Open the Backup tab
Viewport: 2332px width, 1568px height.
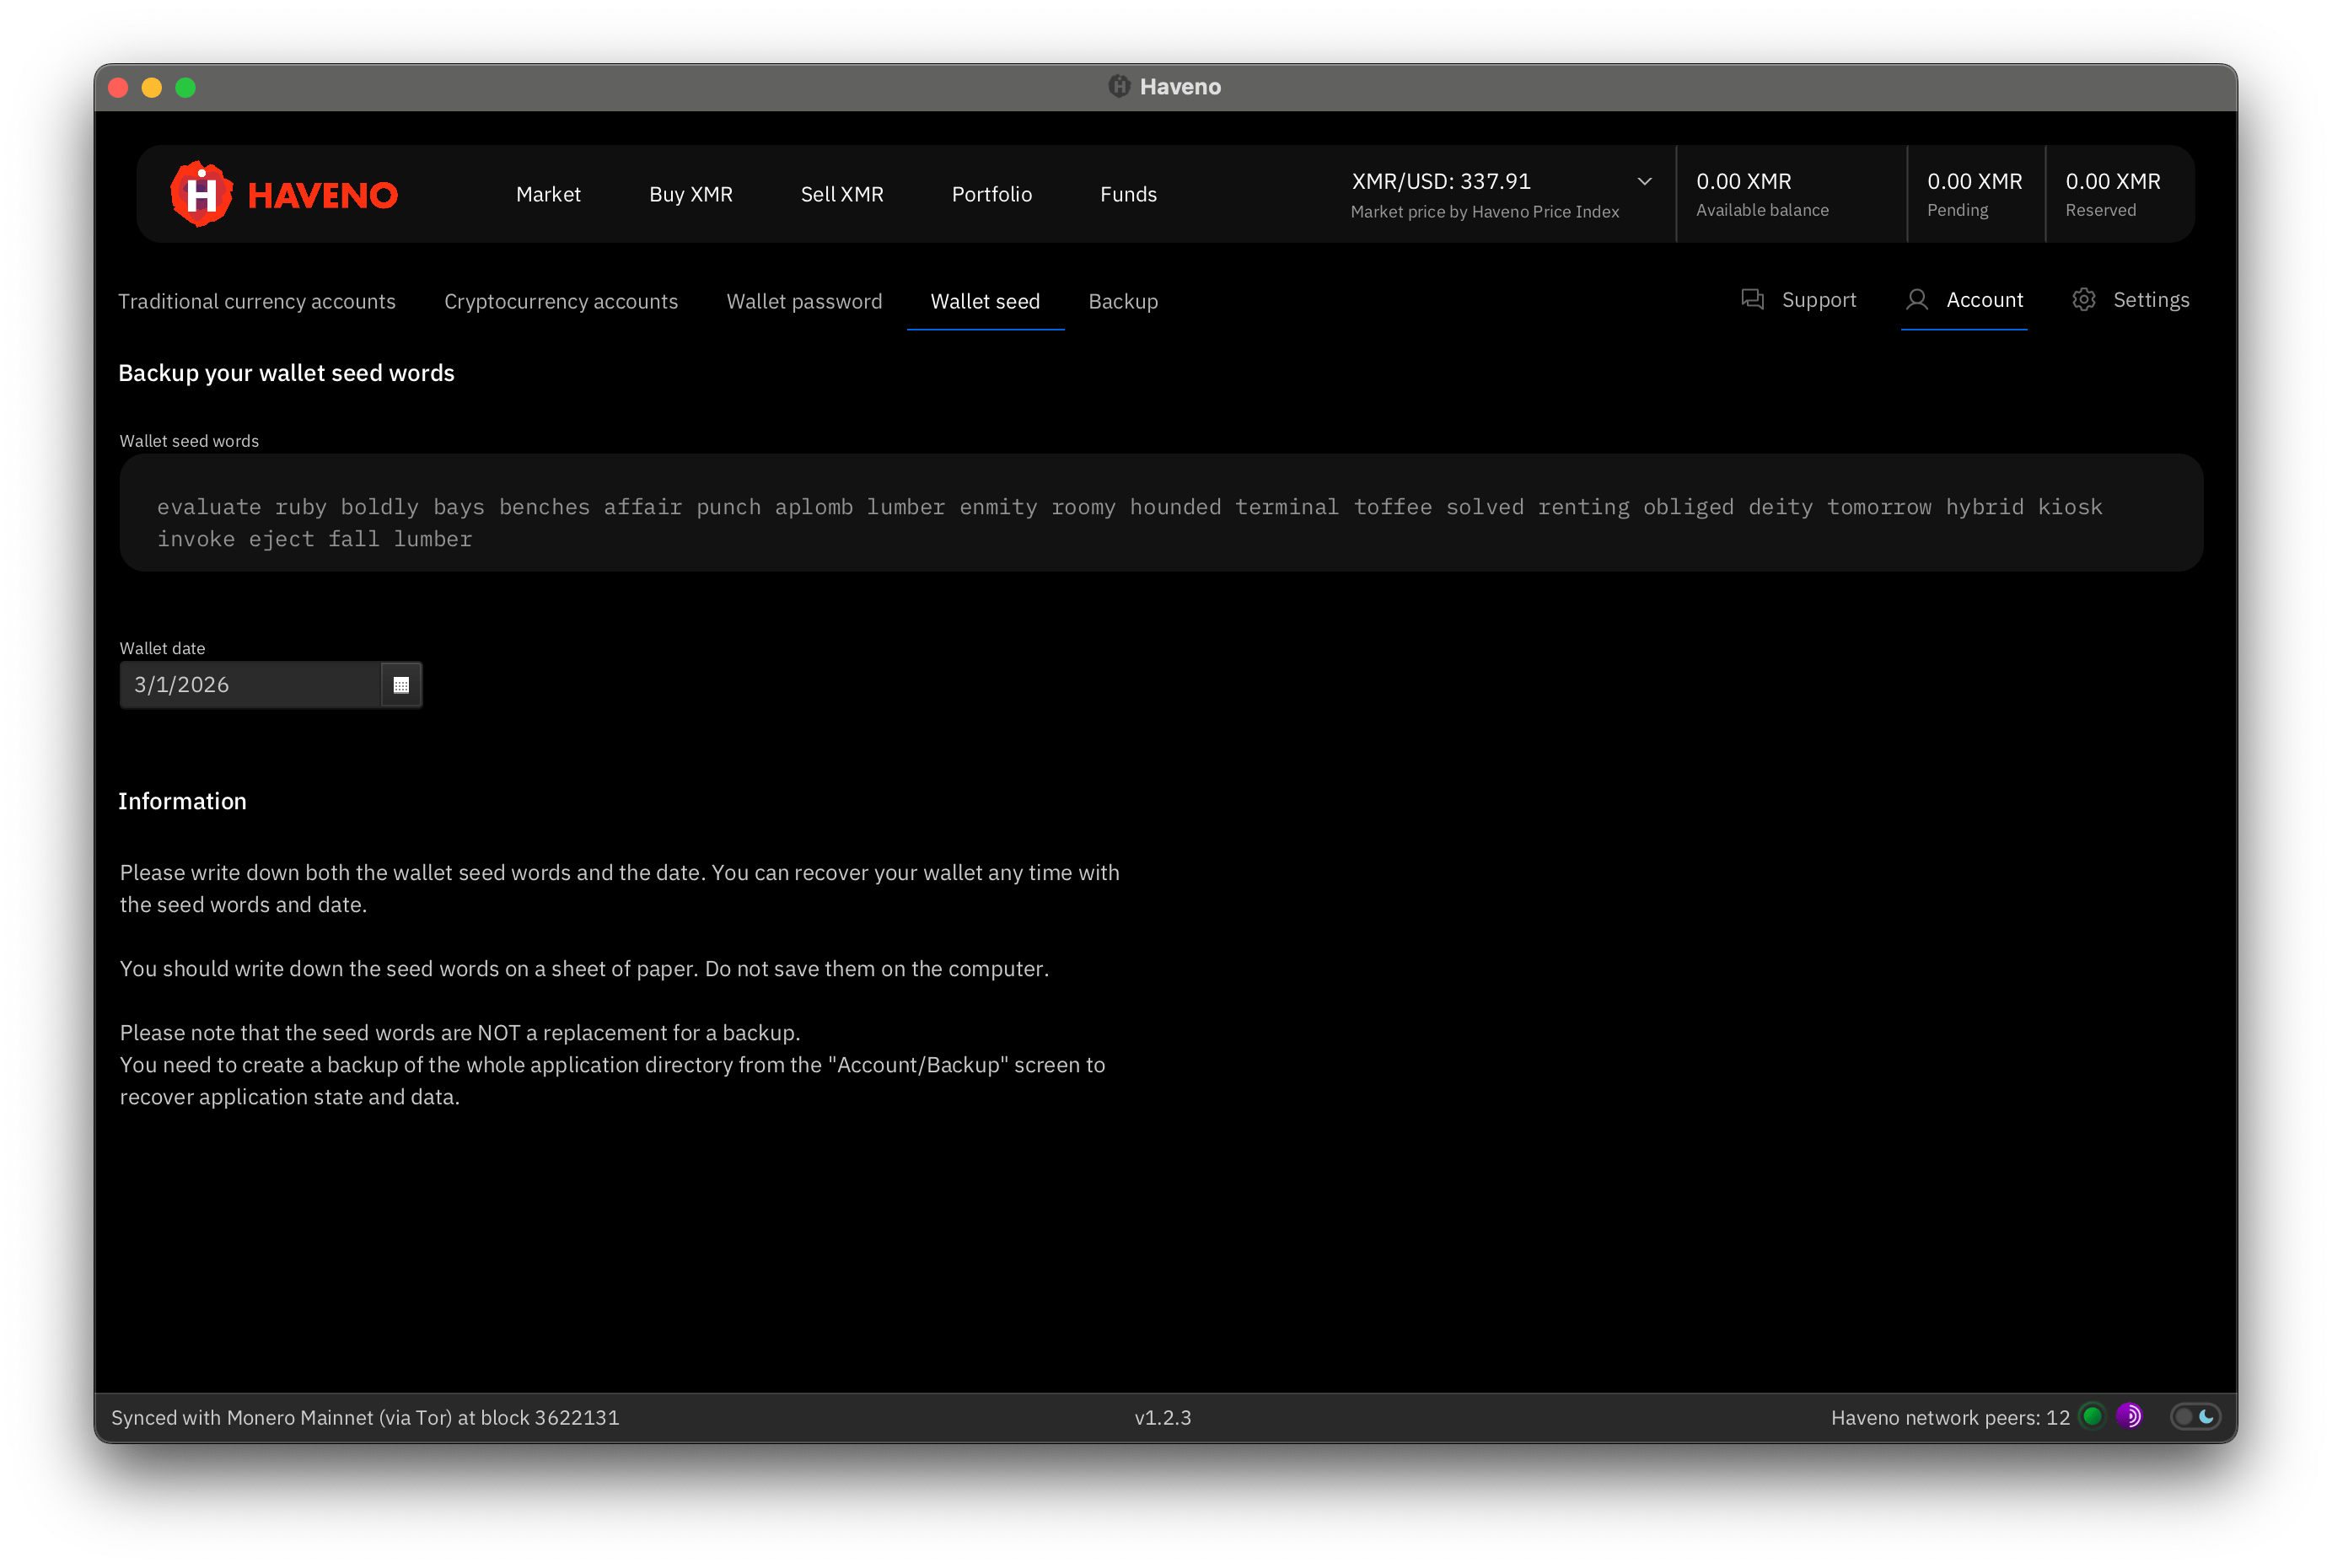(1123, 301)
